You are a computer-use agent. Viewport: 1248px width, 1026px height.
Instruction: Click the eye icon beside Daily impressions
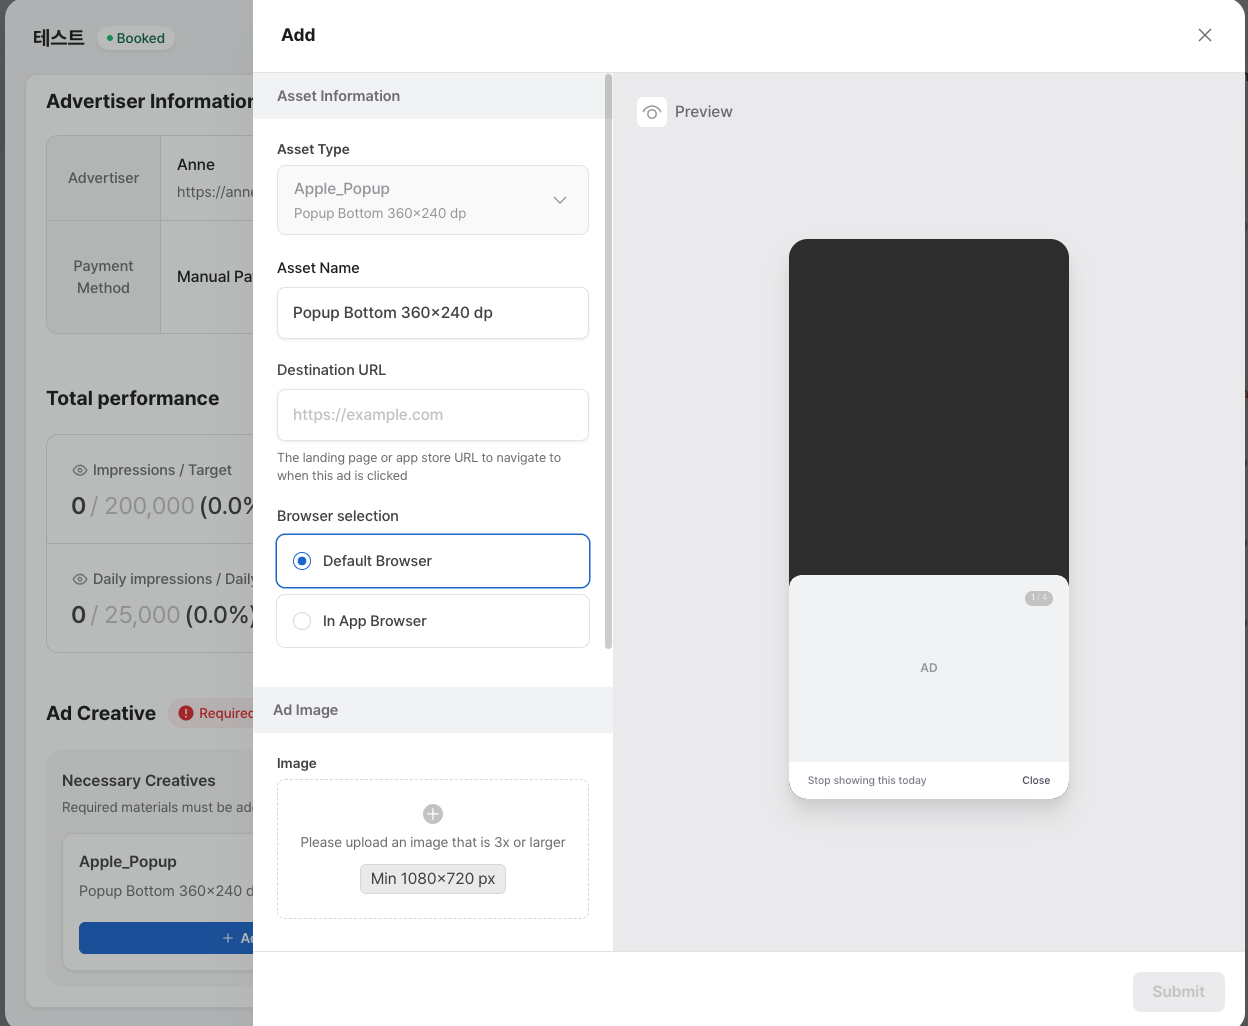(x=80, y=579)
